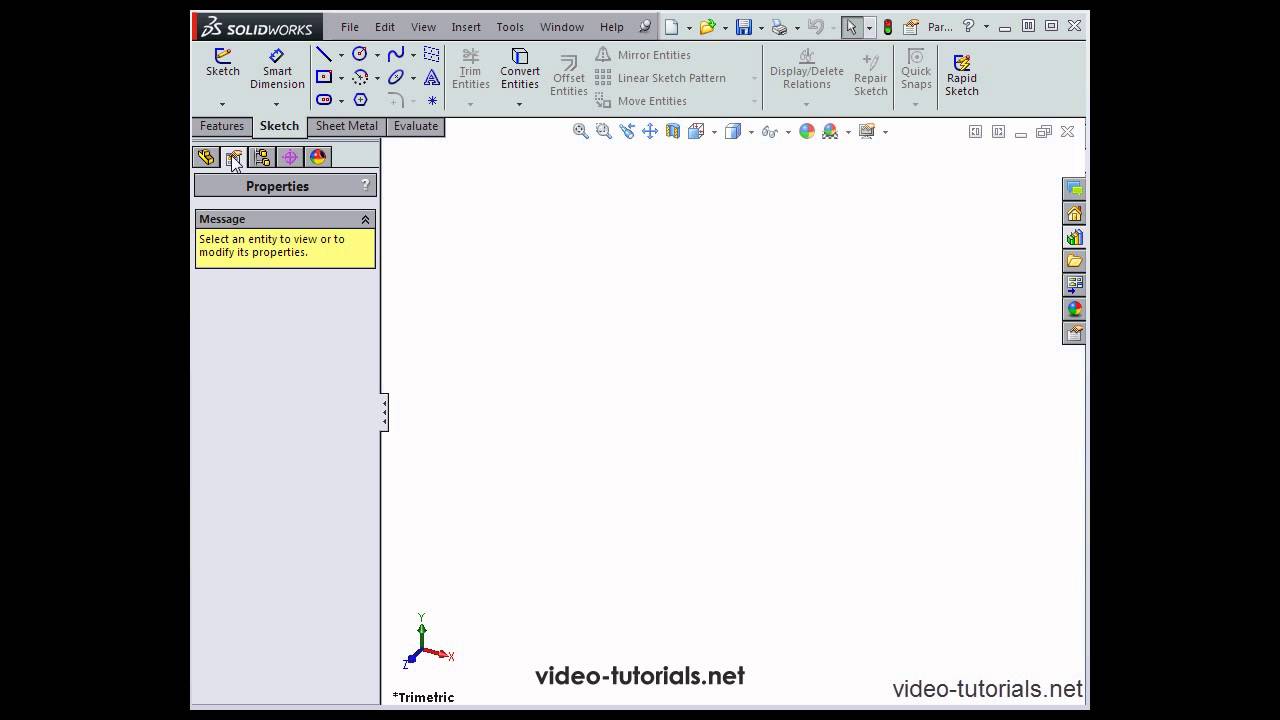Click the Print icon
Screen dimensions: 1280x720
[779, 27]
